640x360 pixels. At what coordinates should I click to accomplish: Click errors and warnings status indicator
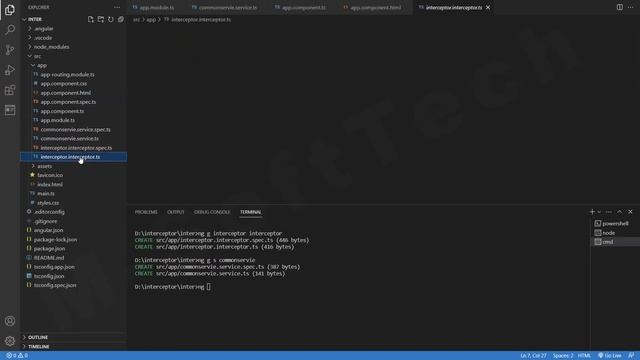[17, 356]
